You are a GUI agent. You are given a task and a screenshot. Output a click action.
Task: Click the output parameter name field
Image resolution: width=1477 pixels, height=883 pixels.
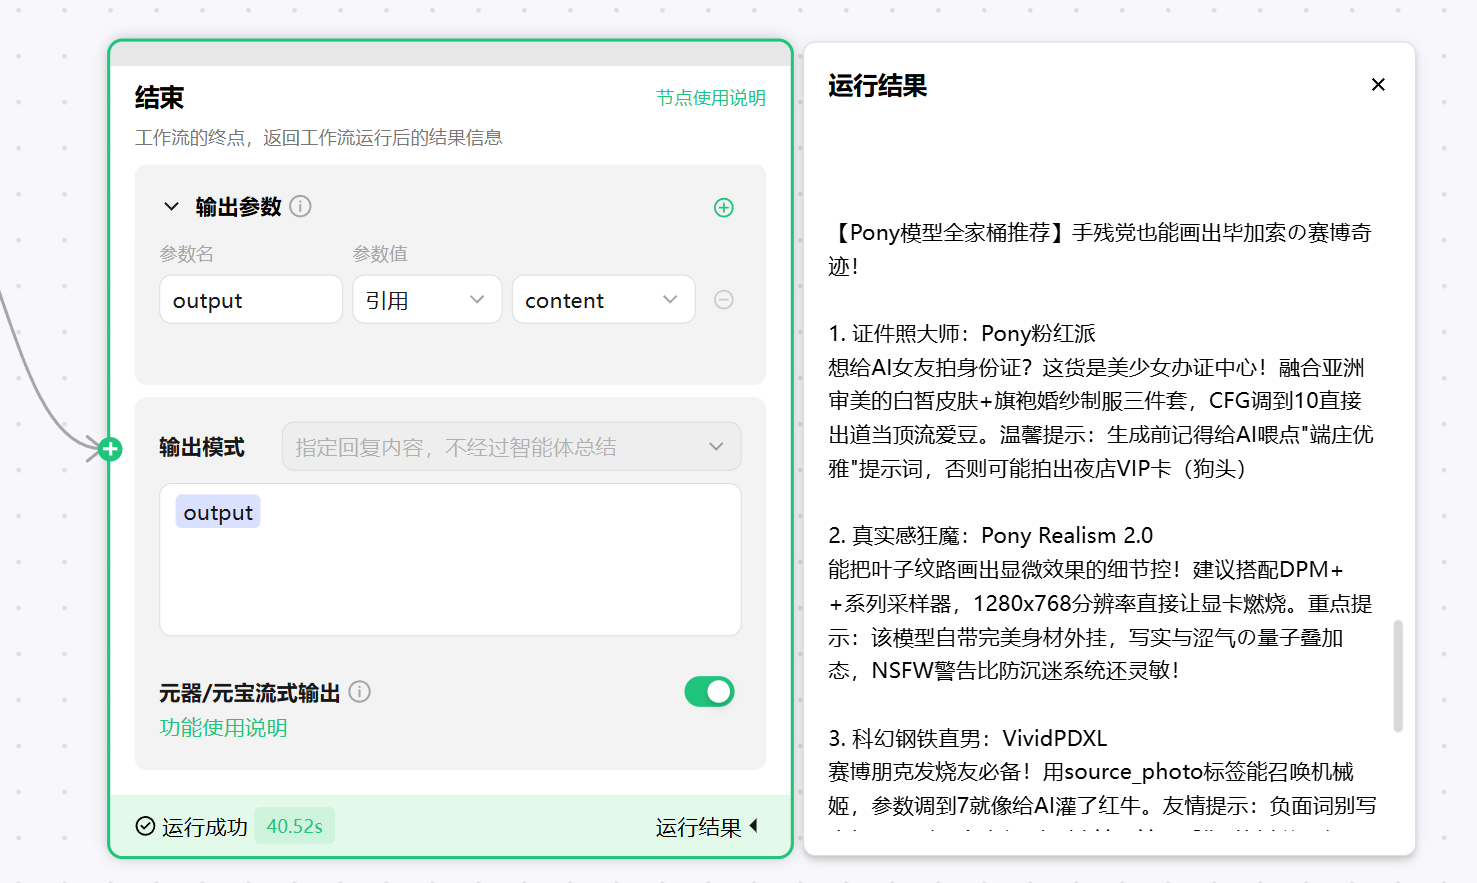point(251,300)
